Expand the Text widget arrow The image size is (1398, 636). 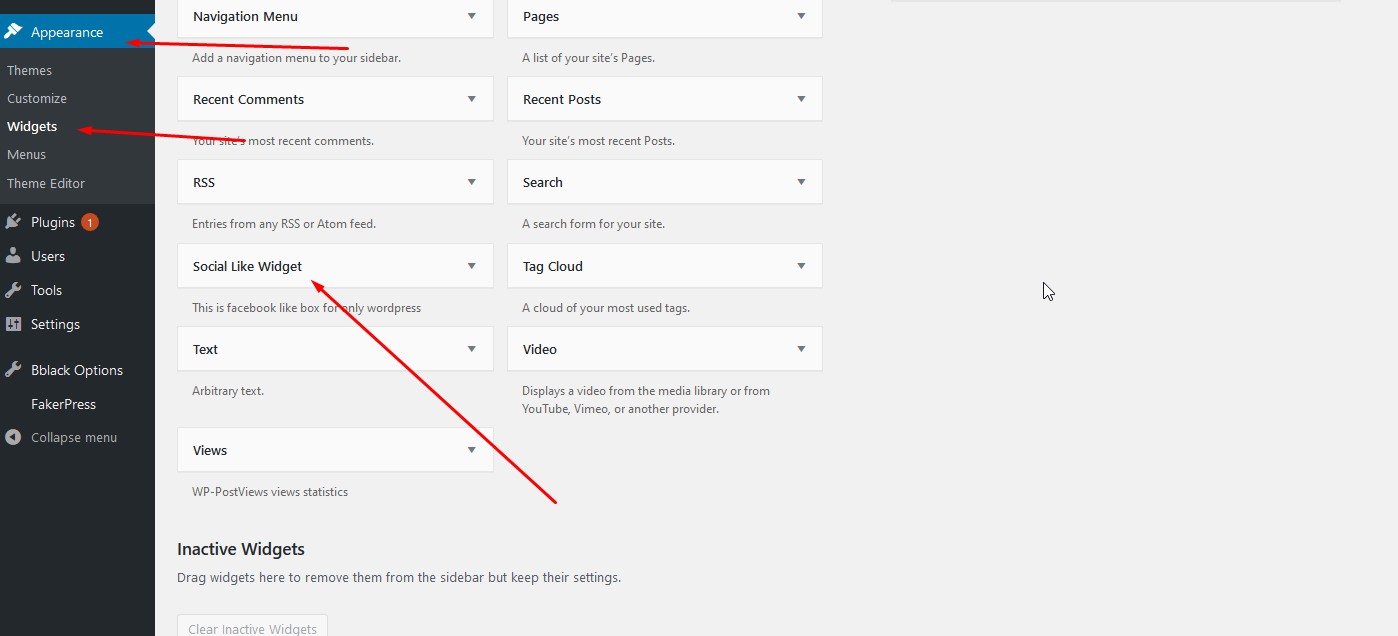pyautogui.click(x=472, y=349)
